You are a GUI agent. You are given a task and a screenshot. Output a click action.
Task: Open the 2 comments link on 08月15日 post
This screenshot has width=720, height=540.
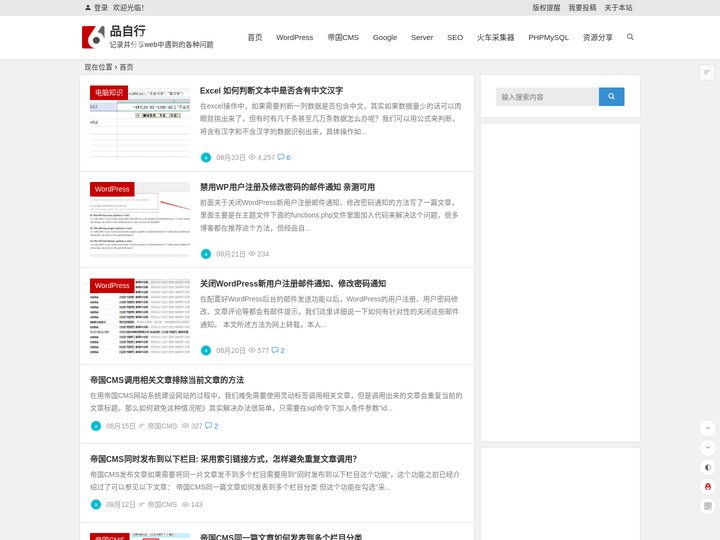[x=211, y=426]
